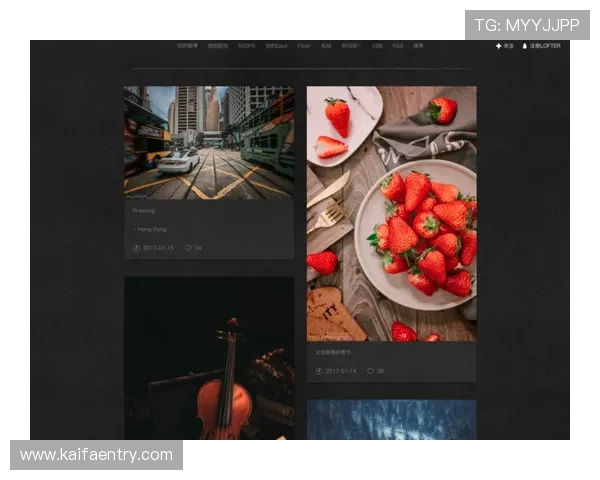Screen dimensions: 600x480
Task: Open the first navigation item in the top menu
Action: [x=187, y=46]
